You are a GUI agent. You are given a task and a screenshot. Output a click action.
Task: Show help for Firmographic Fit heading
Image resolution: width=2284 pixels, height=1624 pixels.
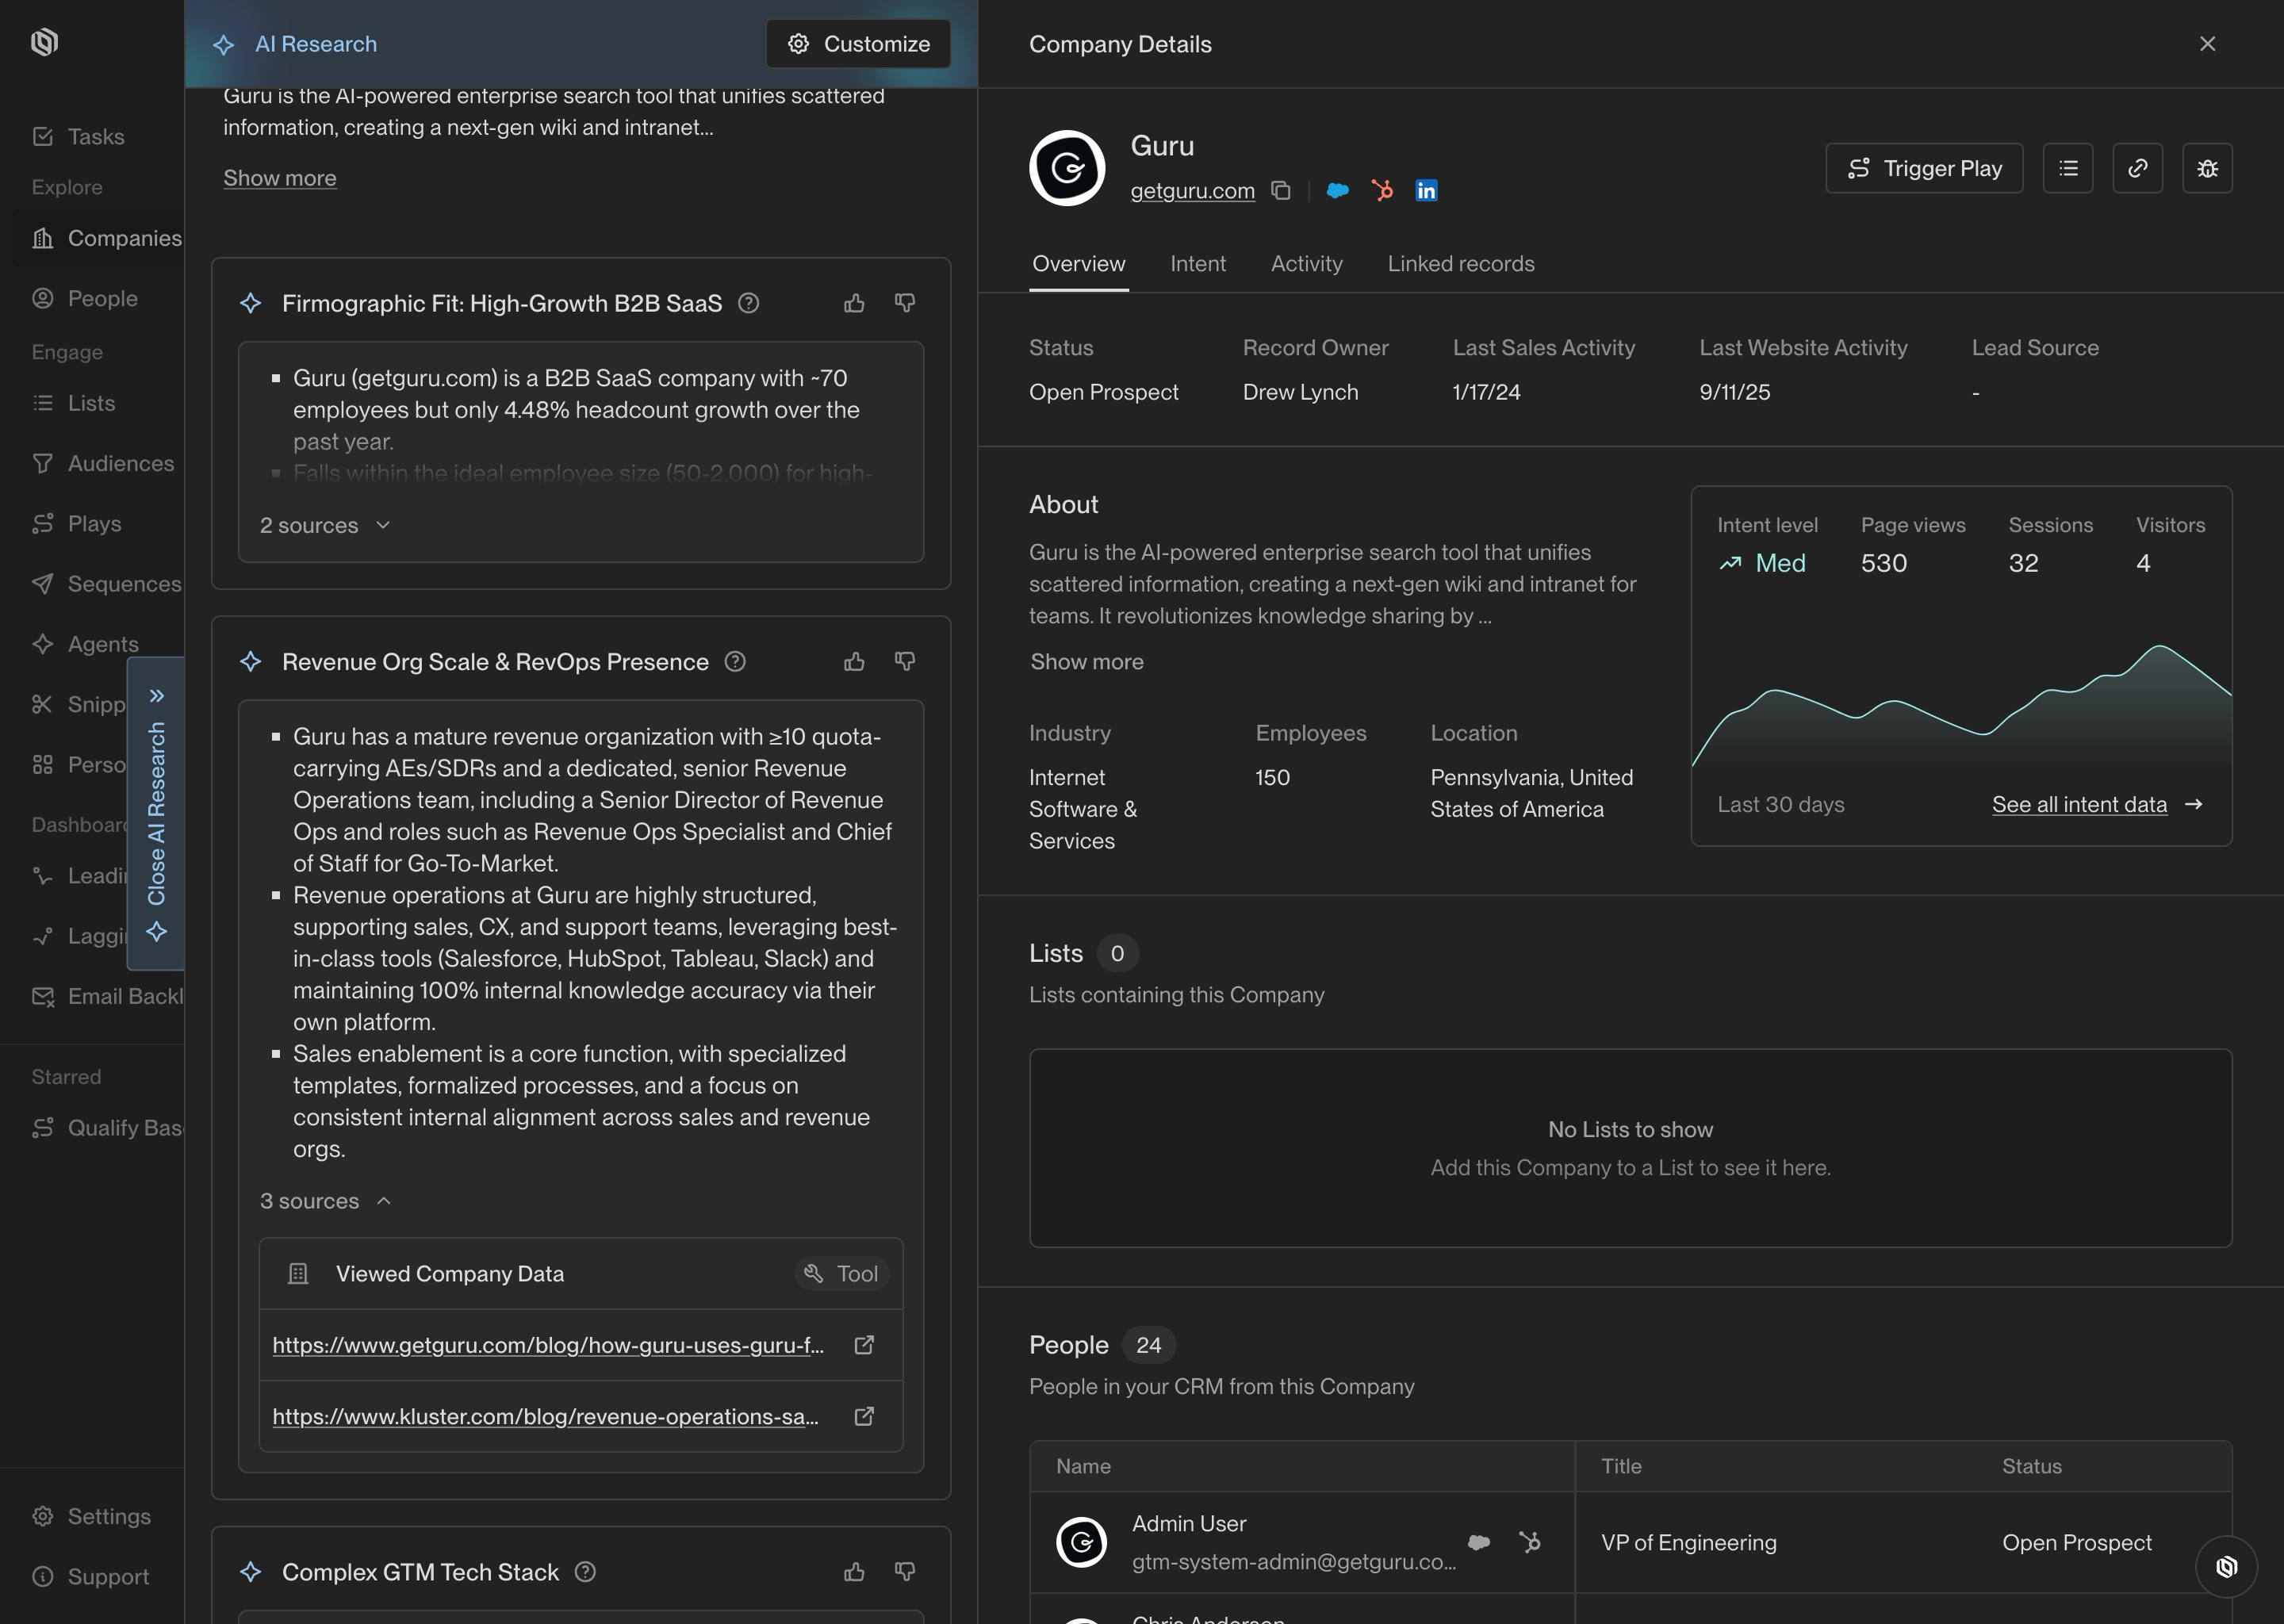click(x=748, y=303)
